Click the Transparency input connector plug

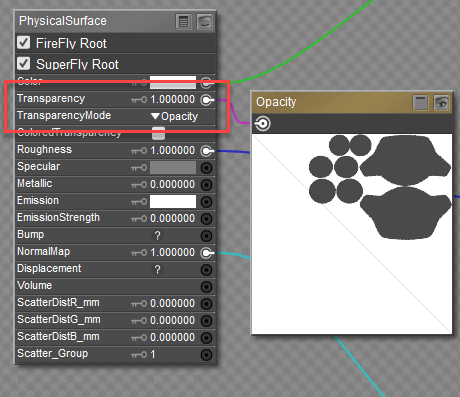(207, 100)
